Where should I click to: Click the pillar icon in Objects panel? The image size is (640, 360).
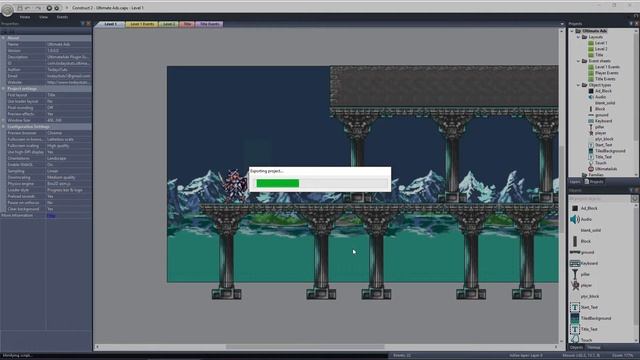click(575, 275)
